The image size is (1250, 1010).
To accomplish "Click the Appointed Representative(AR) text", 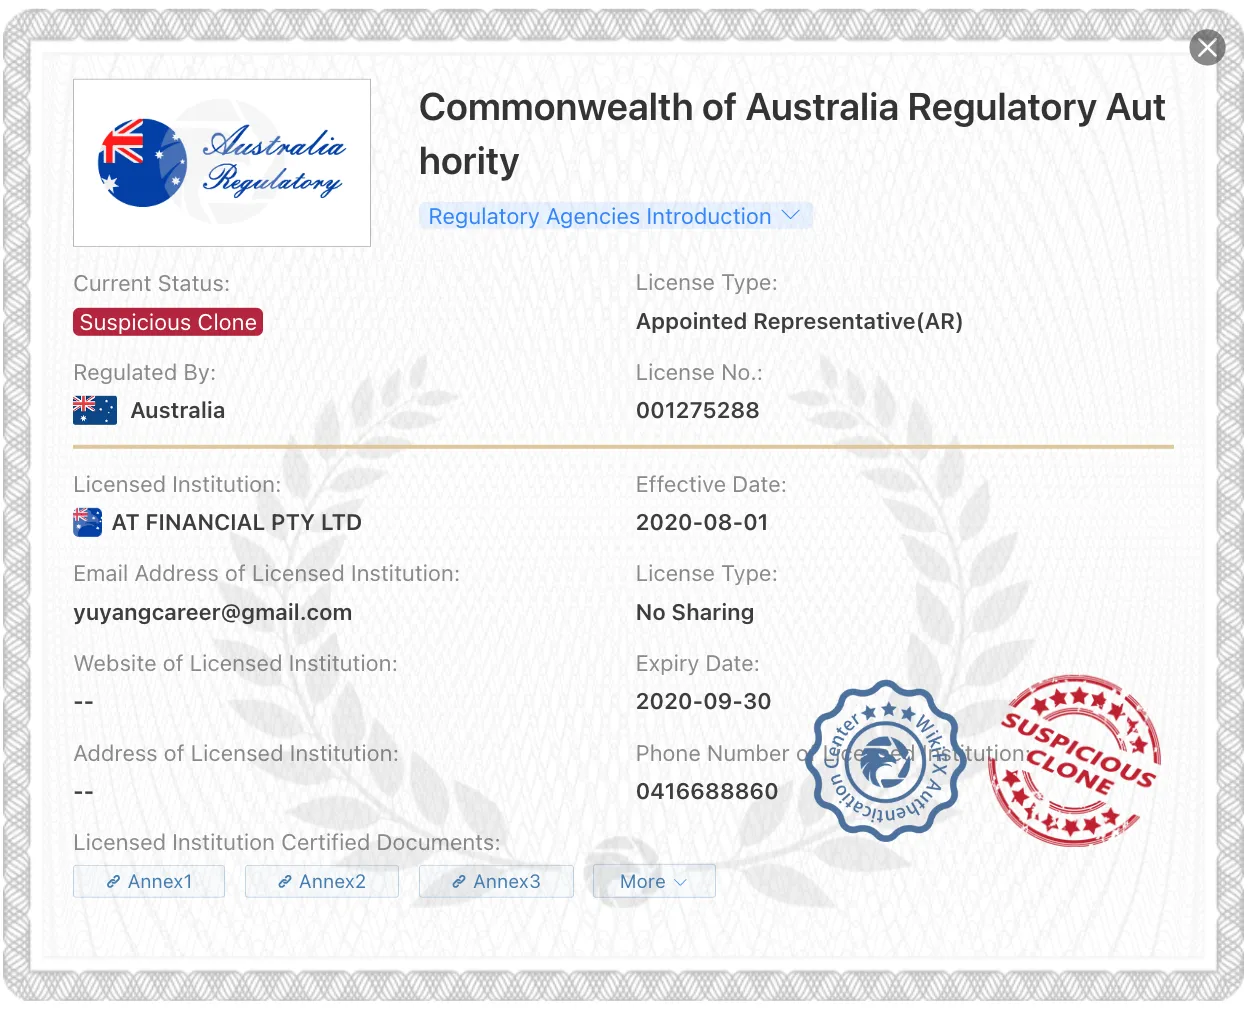I will pyautogui.click(x=800, y=321).
